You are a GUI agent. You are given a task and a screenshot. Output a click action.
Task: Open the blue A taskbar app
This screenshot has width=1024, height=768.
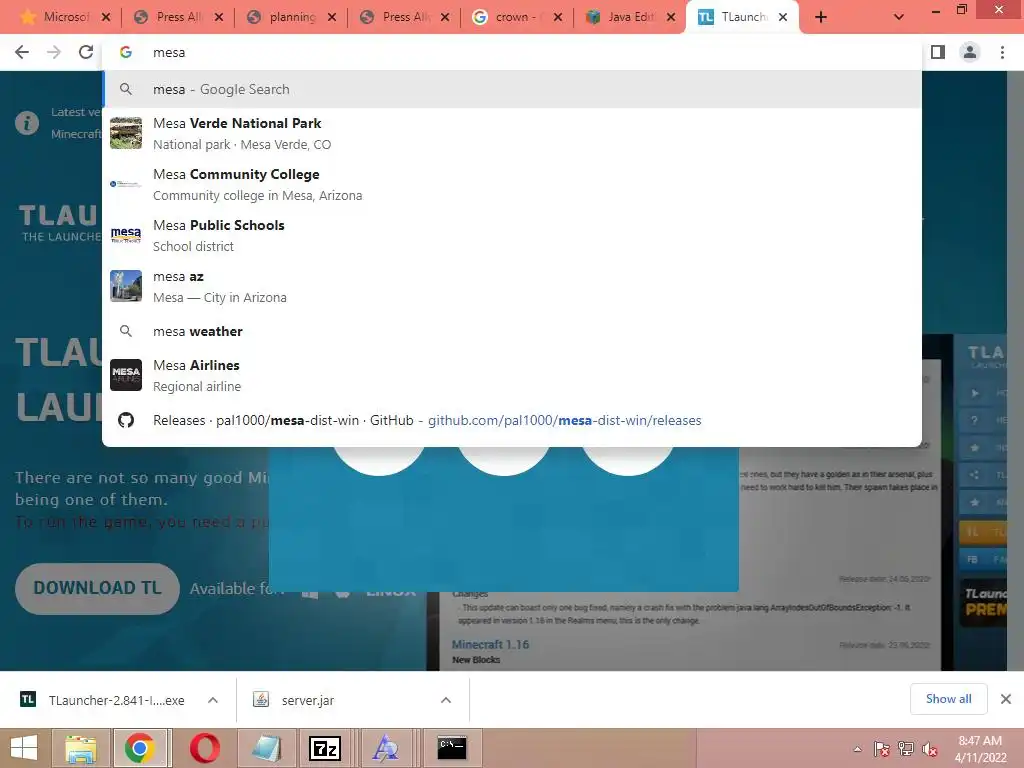tap(385, 748)
